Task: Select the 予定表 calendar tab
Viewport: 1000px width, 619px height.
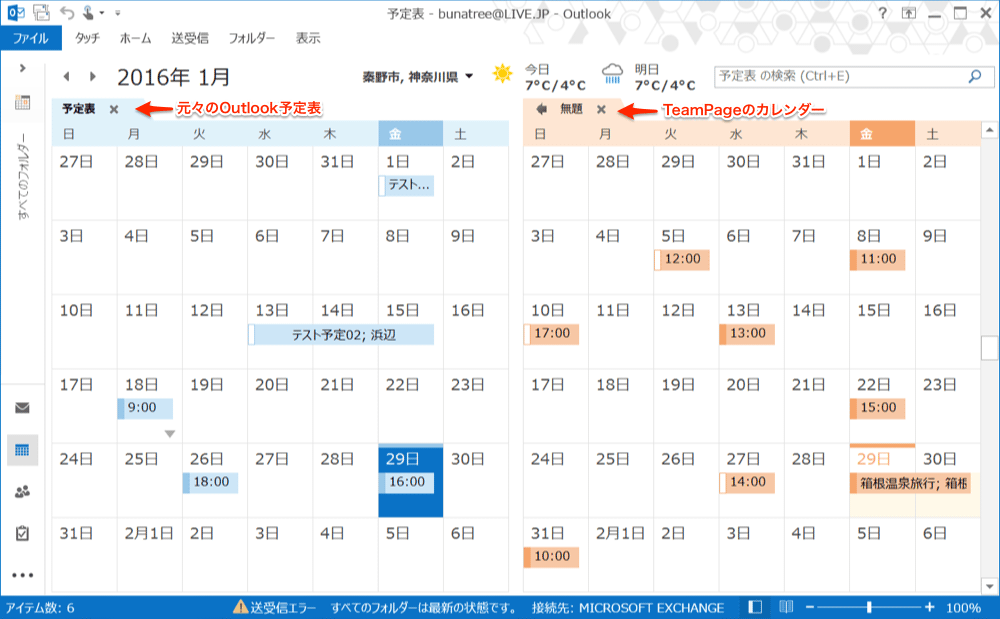Action: pos(78,109)
